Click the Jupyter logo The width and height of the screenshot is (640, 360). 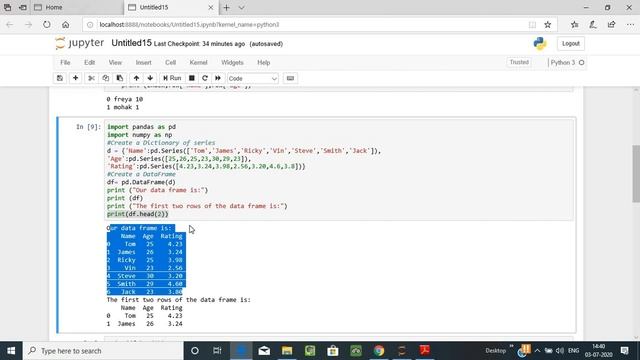coord(80,43)
